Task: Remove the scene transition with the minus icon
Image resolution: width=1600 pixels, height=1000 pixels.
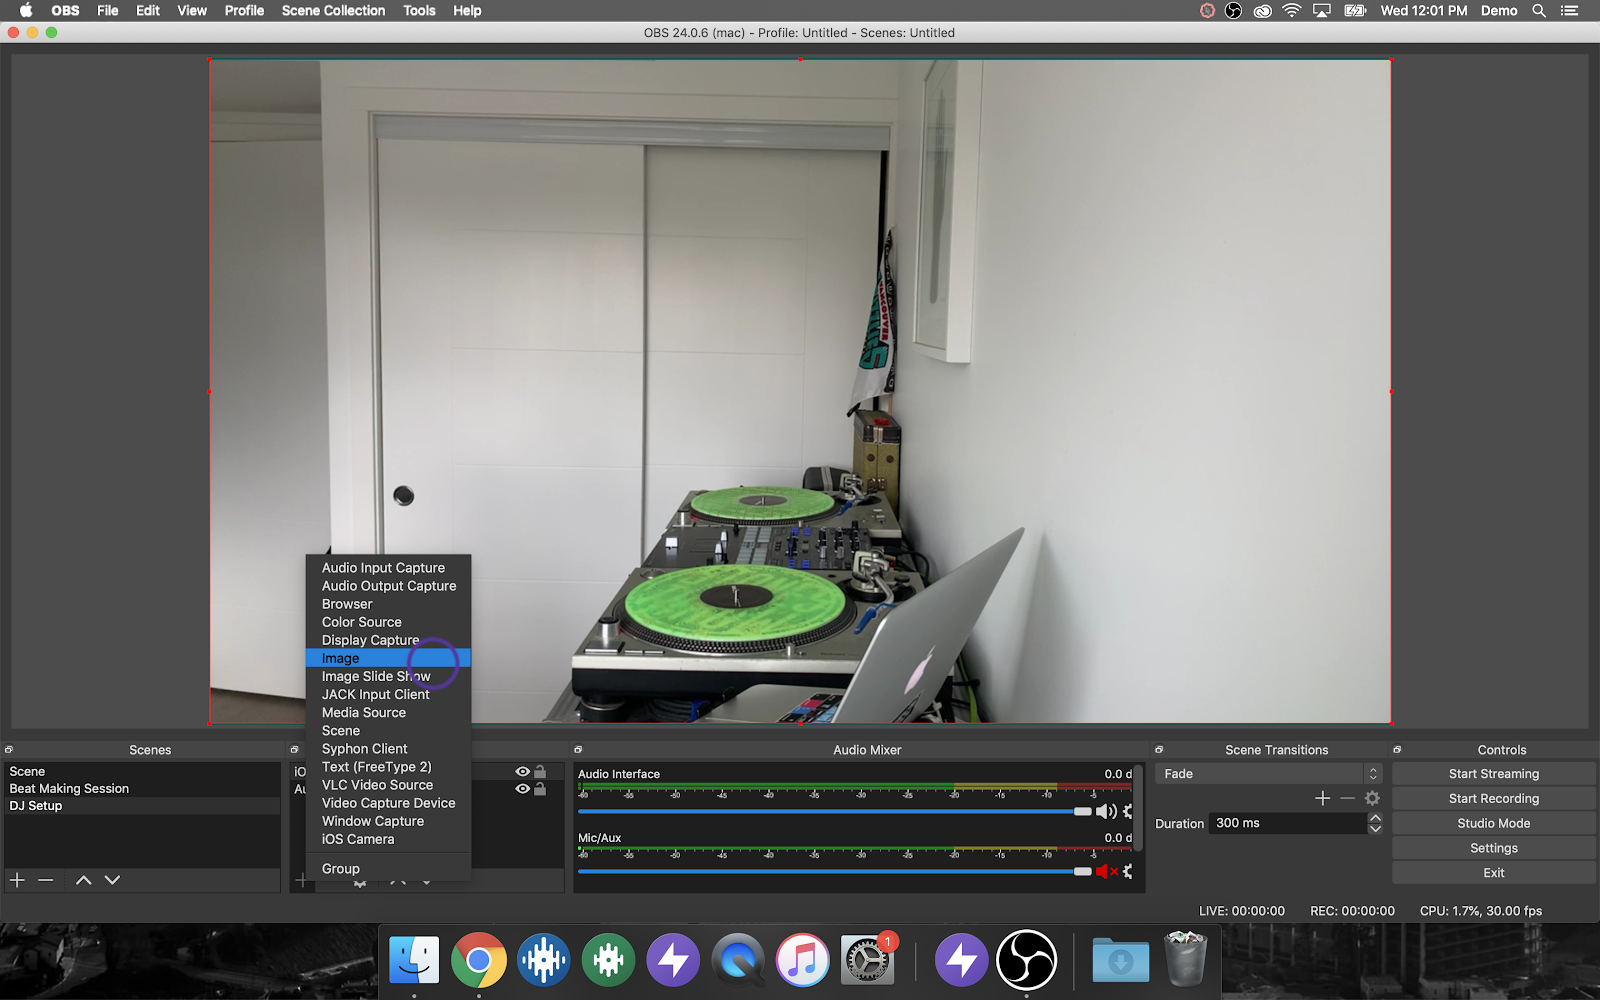Action: tap(1347, 798)
